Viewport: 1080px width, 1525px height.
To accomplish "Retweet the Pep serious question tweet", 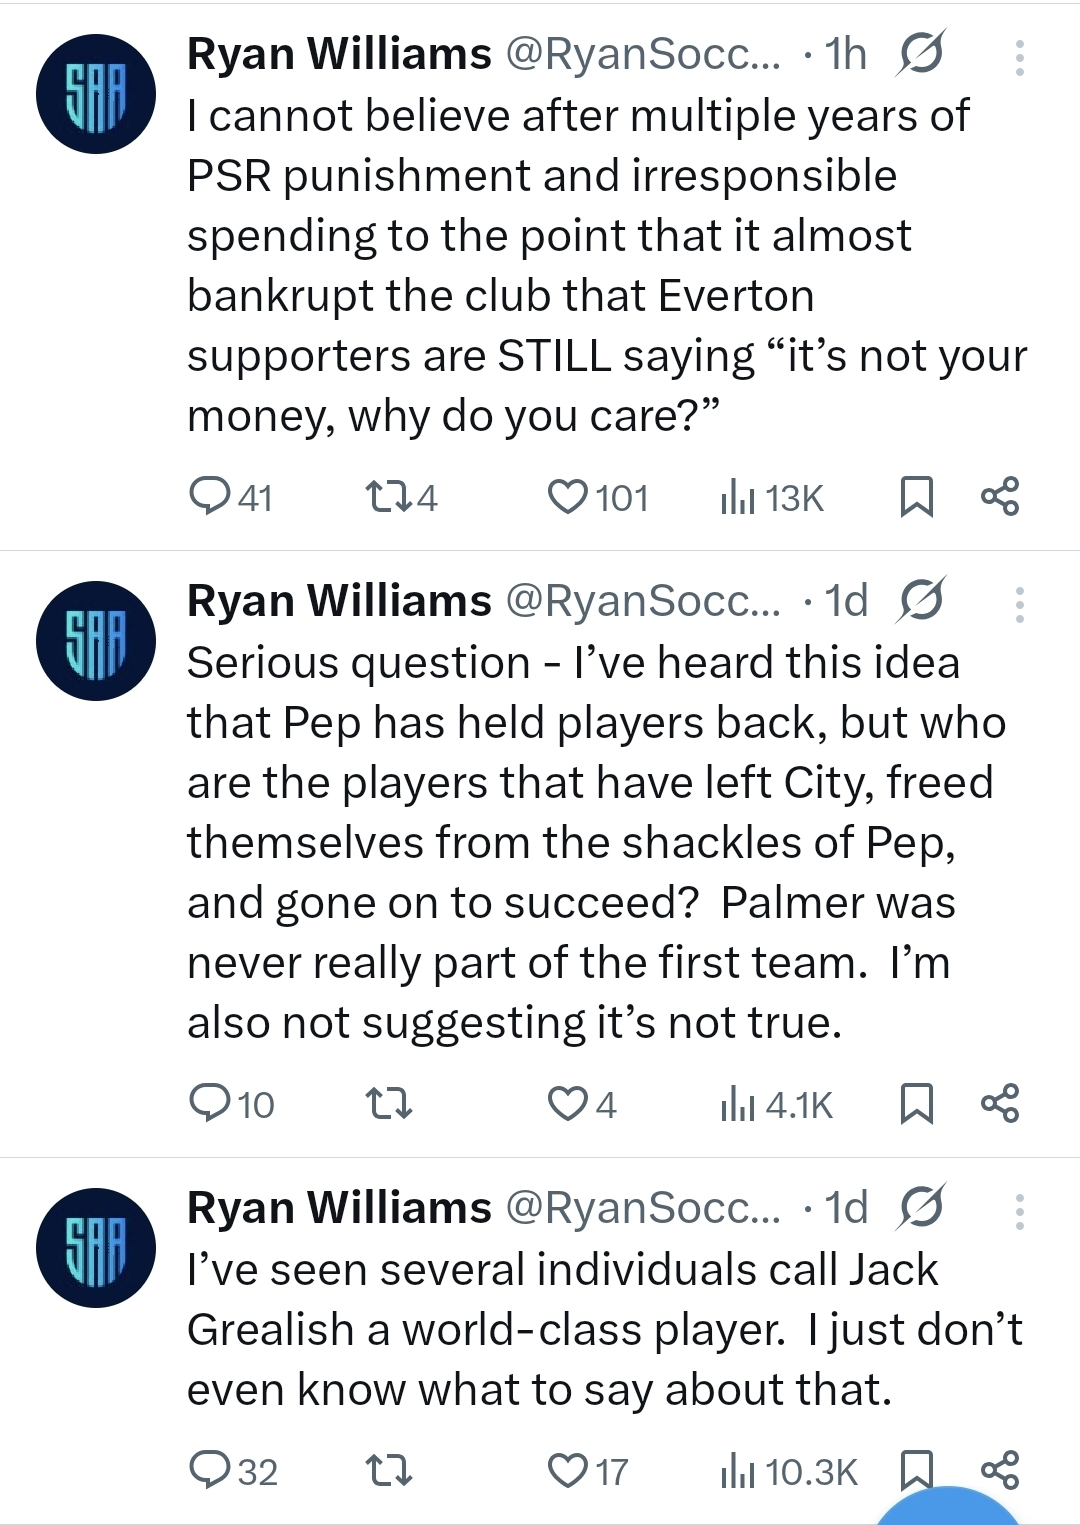I will tap(389, 1103).
